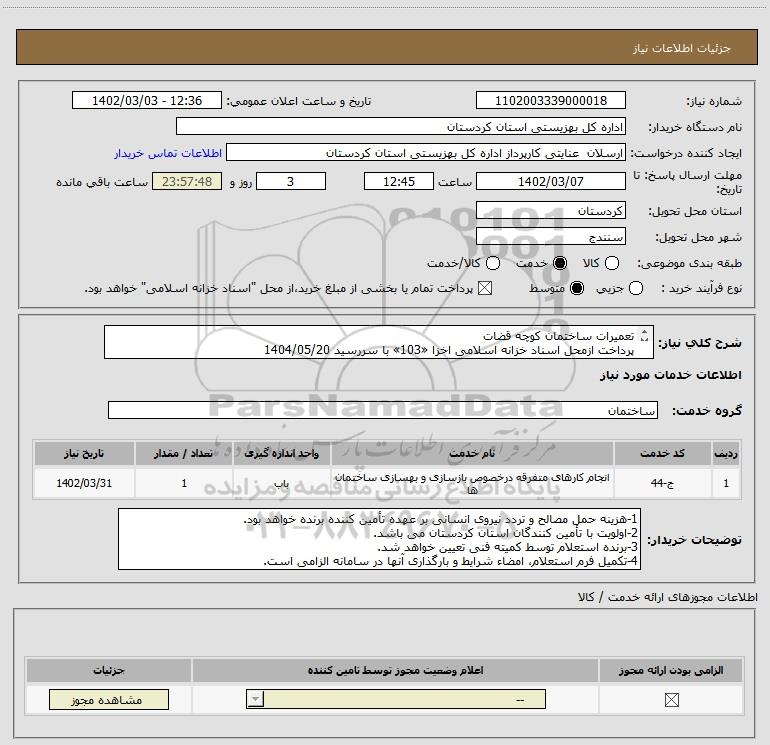Click the جزئیات اطلاعات نیاز page title

coord(682,48)
